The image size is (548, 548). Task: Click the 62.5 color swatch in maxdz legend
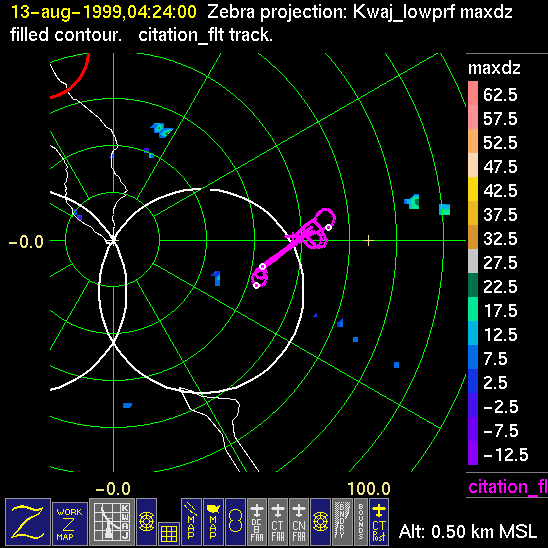pos(473,93)
